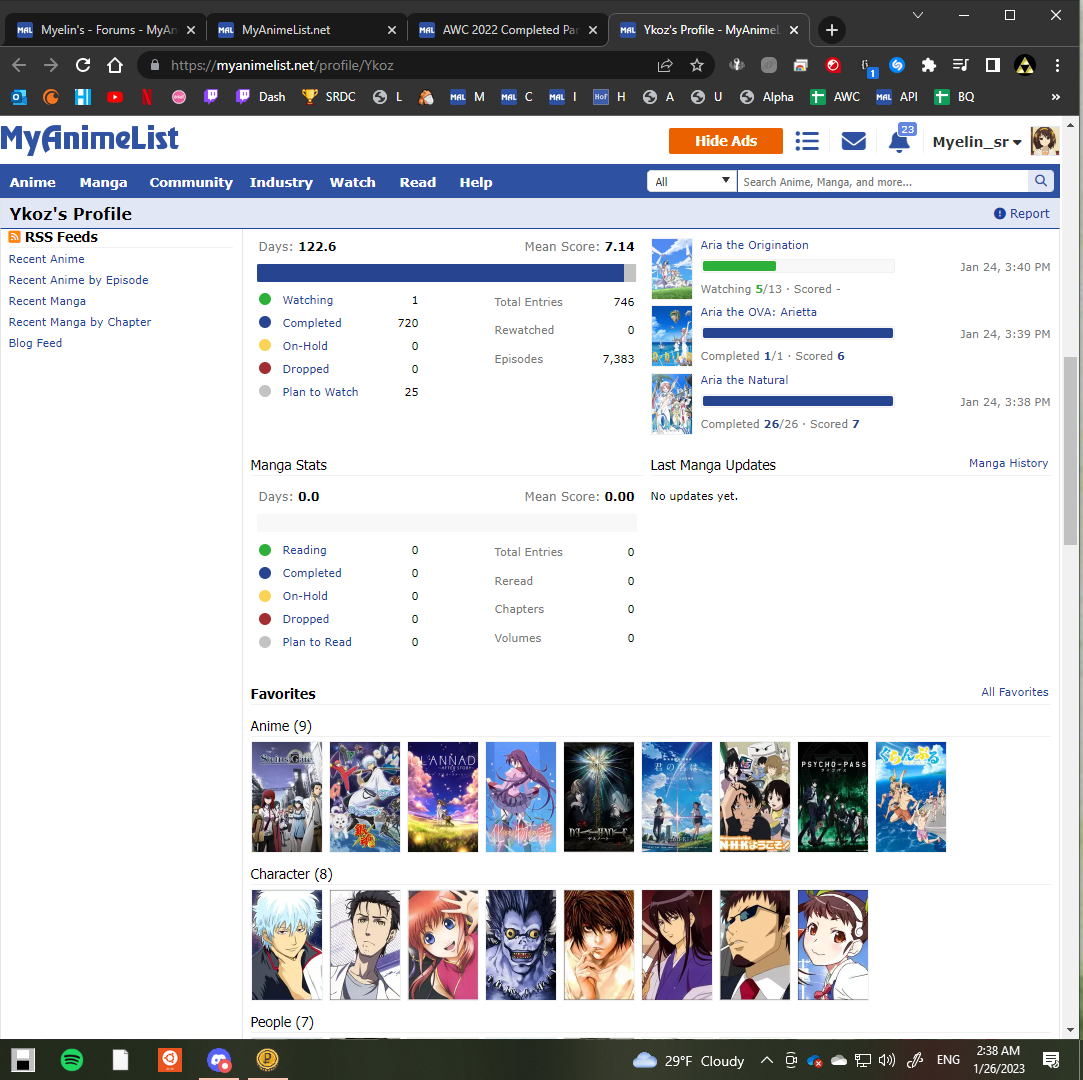Open the Clannad After Story favorite thumbnail
The width and height of the screenshot is (1083, 1080).
(443, 797)
